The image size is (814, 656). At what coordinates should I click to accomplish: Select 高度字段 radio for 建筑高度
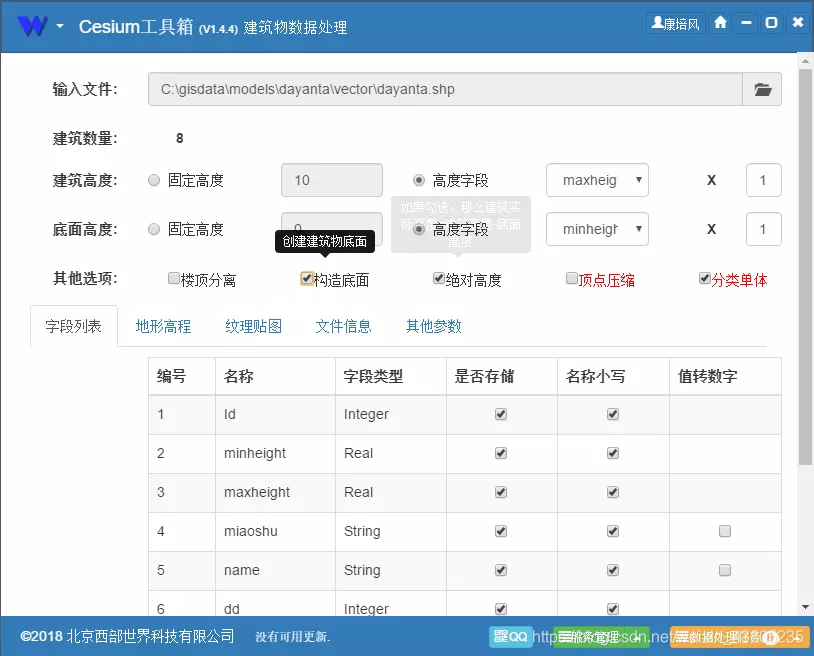click(418, 180)
